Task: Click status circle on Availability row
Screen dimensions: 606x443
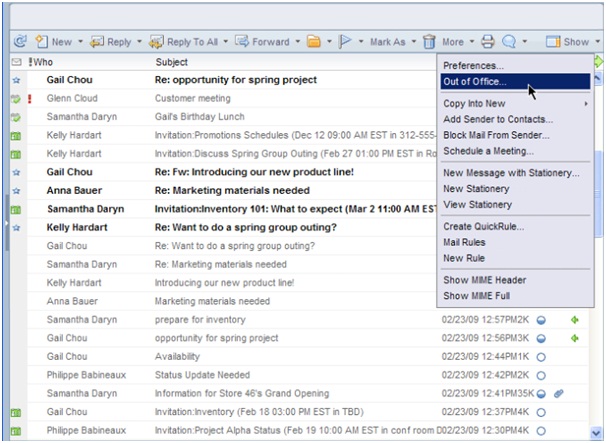Action: pyautogui.click(x=541, y=357)
